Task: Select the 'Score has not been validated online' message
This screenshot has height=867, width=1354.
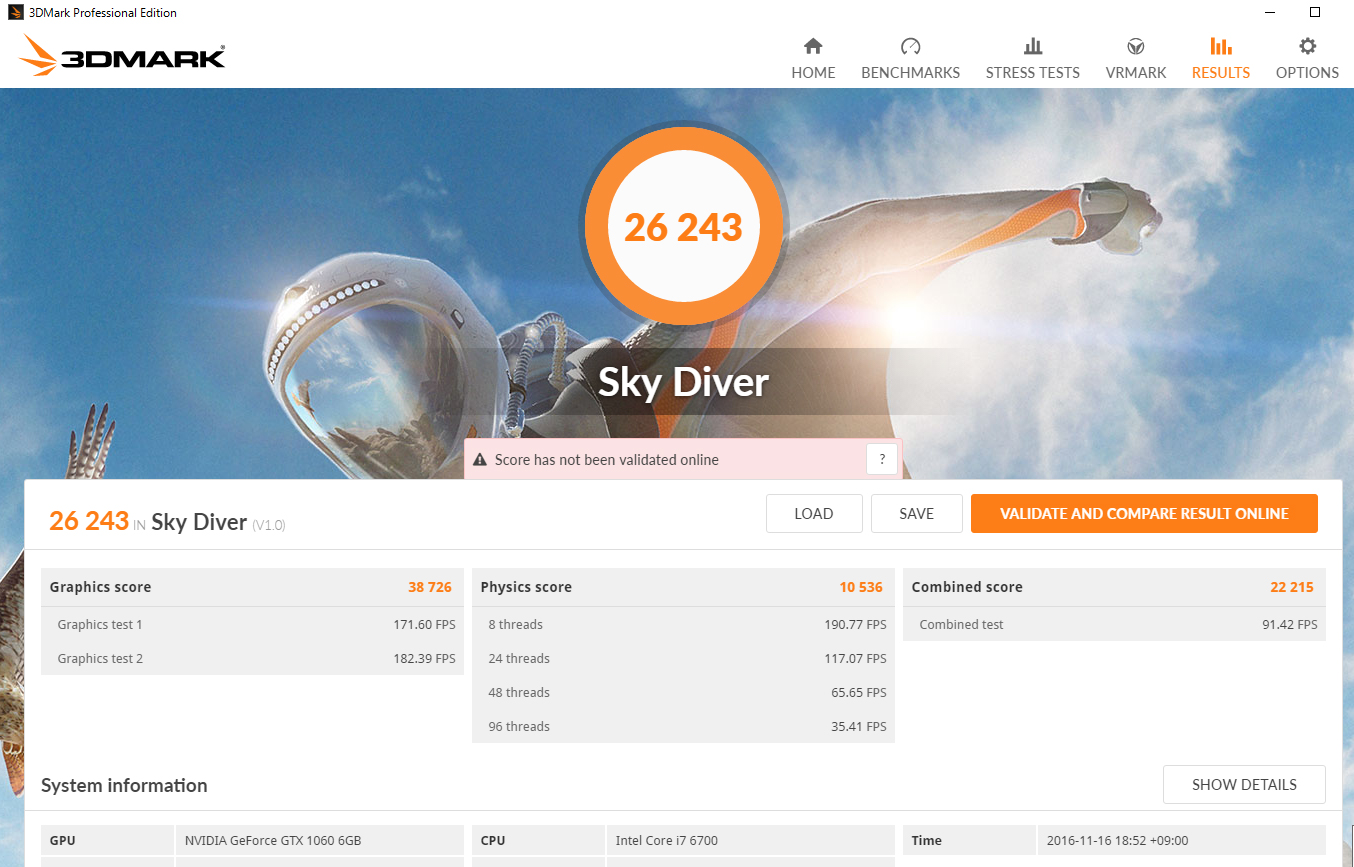Action: coord(607,460)
